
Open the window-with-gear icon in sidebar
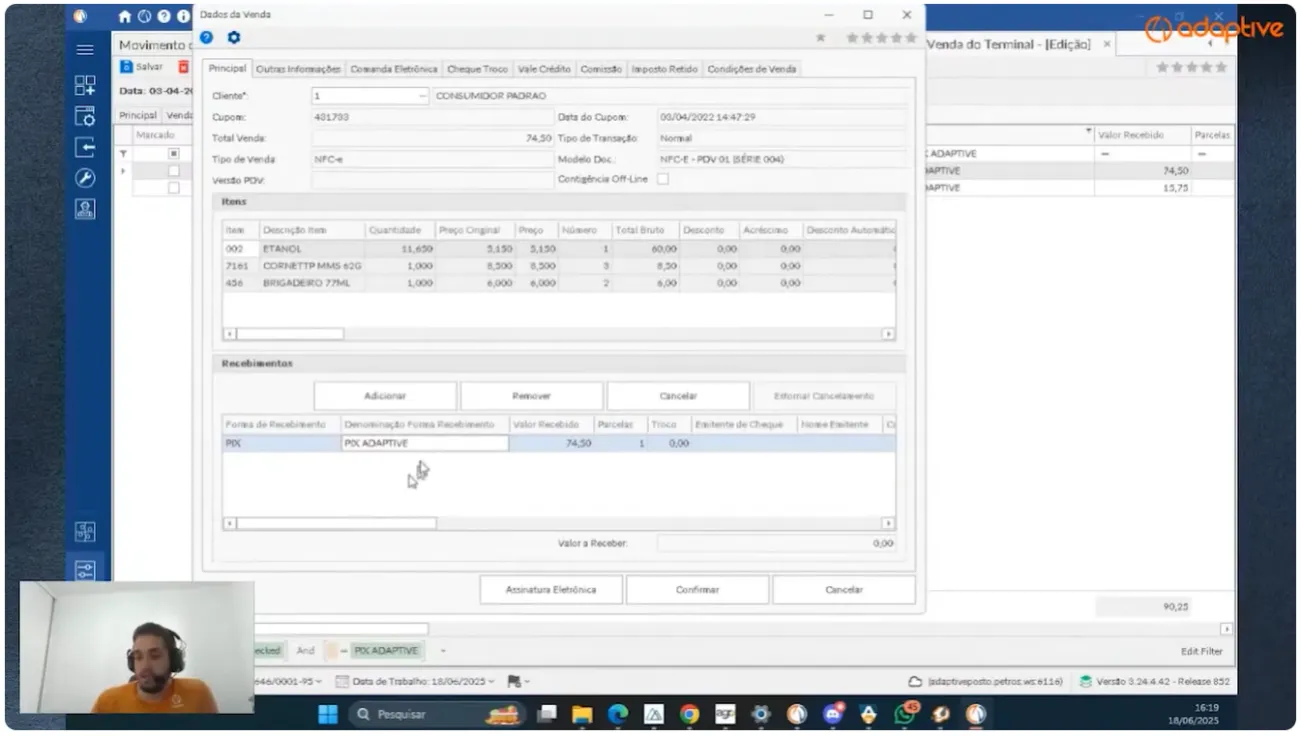[85, 116]
